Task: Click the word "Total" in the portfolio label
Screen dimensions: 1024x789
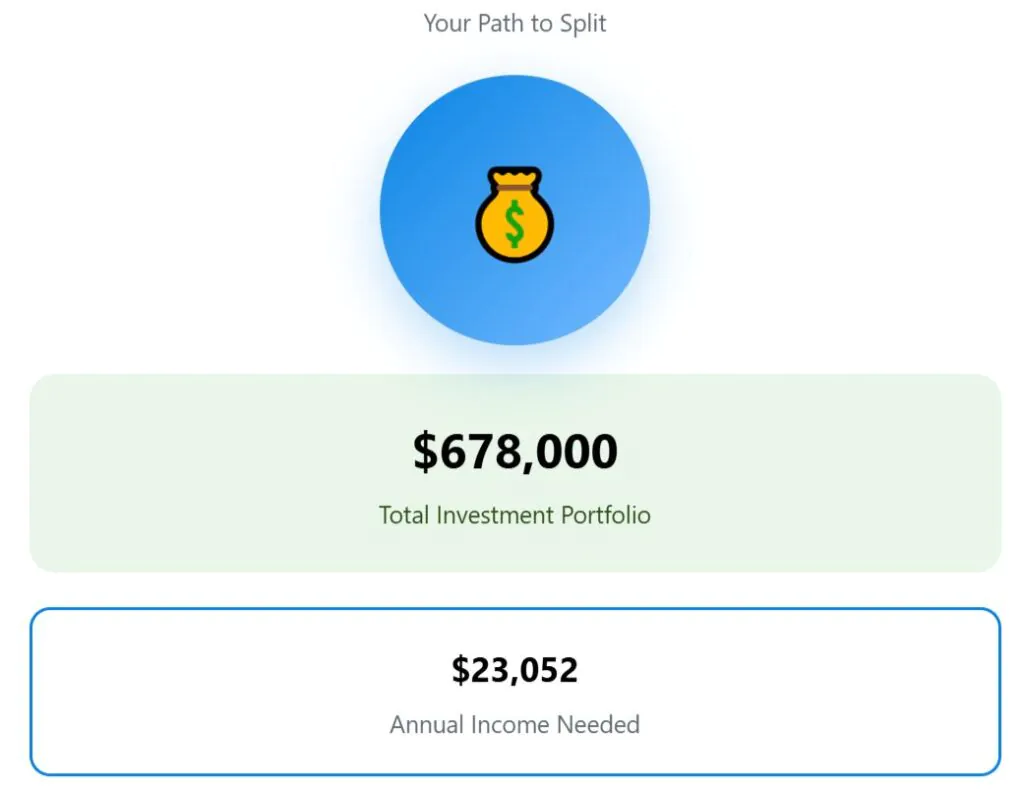Action: click(x=402, y=515)
